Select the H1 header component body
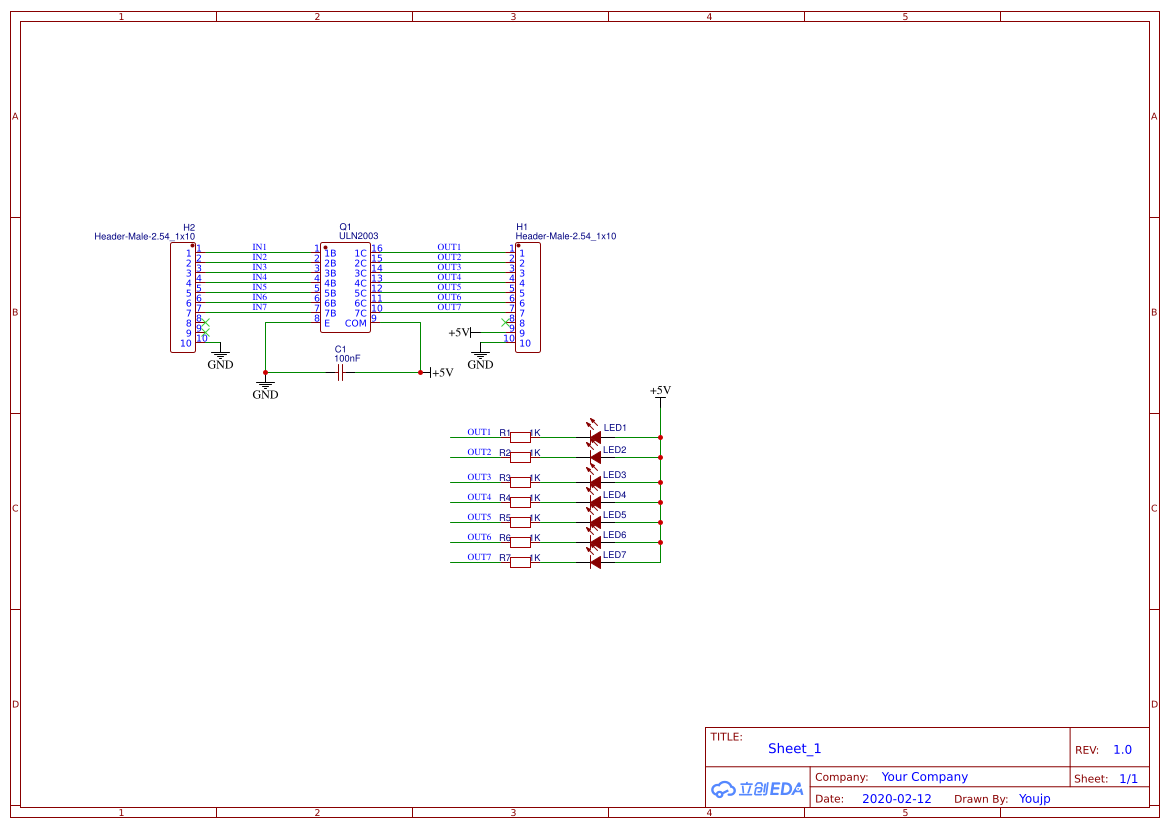1171x828 pixels. 528,297
